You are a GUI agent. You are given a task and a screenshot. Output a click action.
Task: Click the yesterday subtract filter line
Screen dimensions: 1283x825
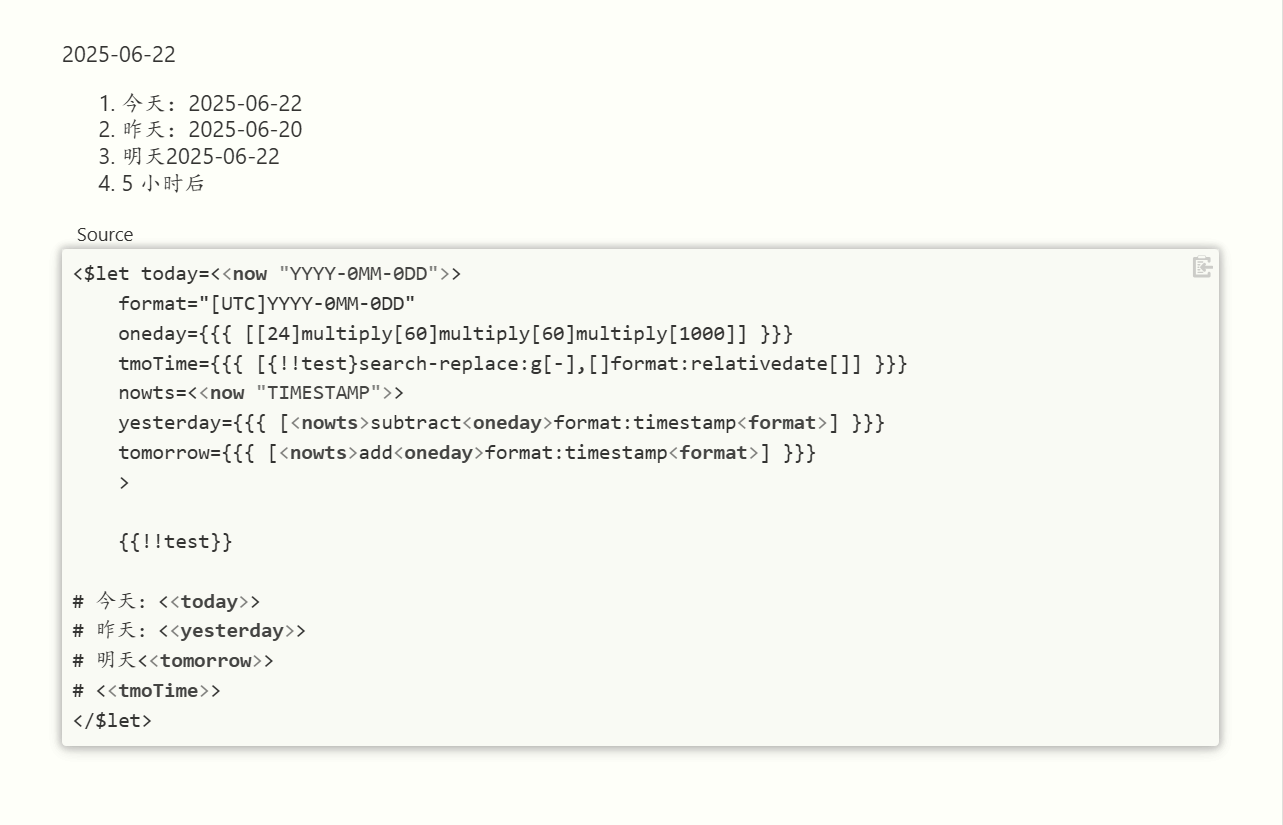pyautogui.click(x=501, y=423)
